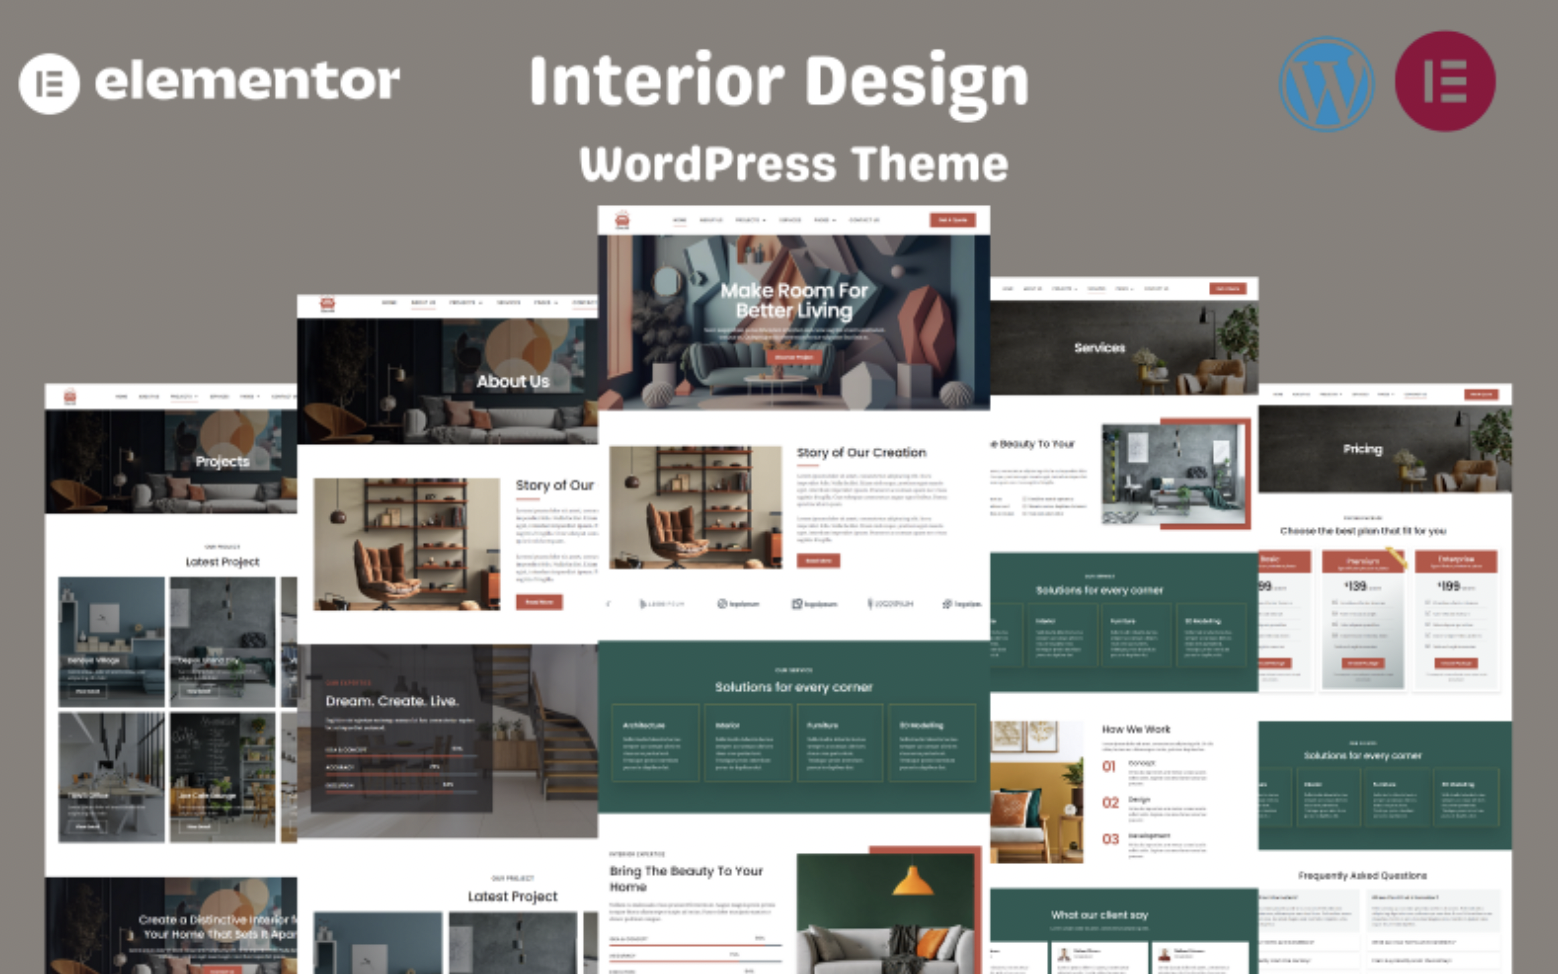The image size is (1558, 974).
Task: Click the Enterprise plan's choose package button
Action: (x=1456, y=663)
